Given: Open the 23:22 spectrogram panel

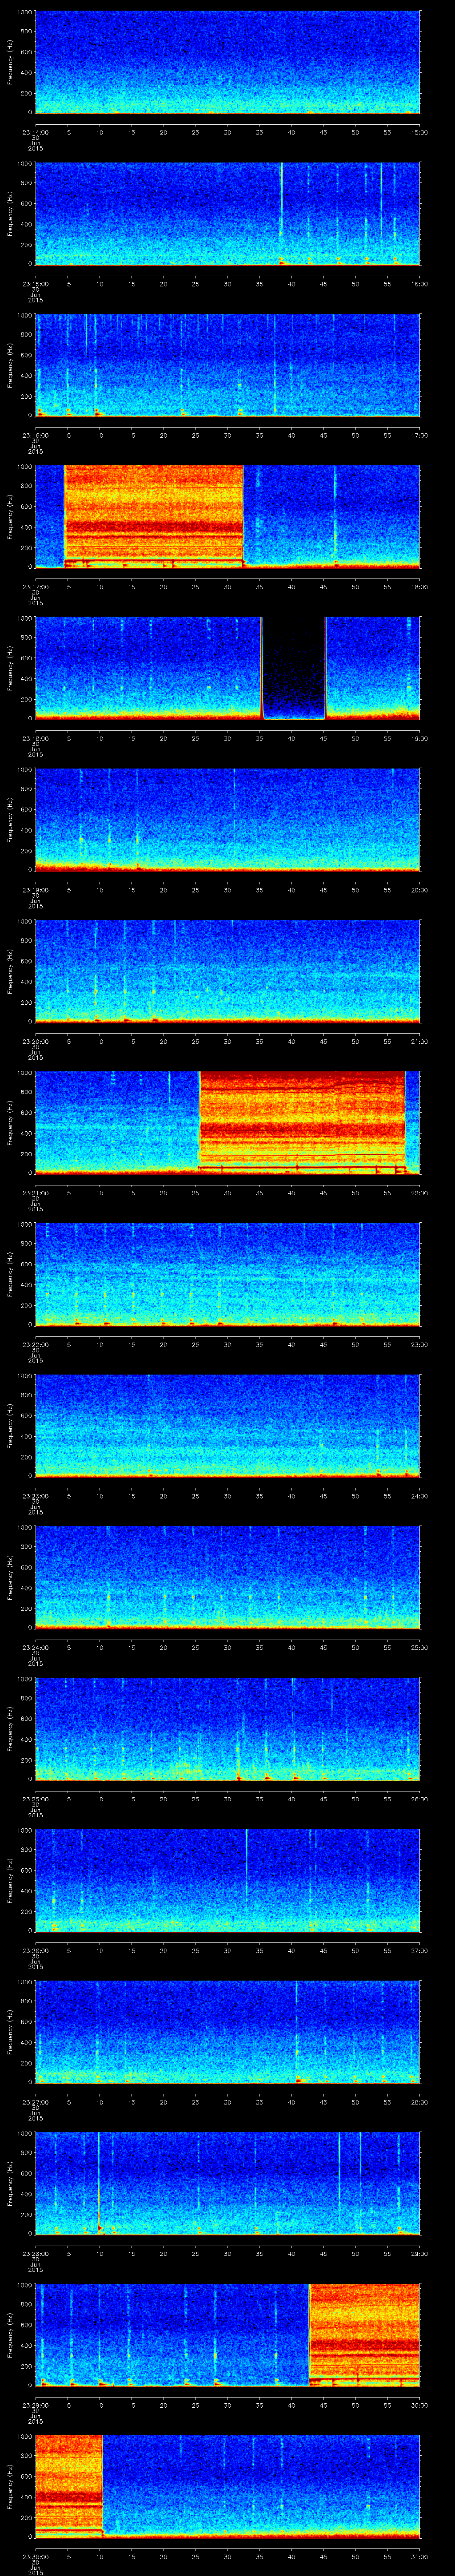Looking at the screenshot, I should pos(227,1274).
